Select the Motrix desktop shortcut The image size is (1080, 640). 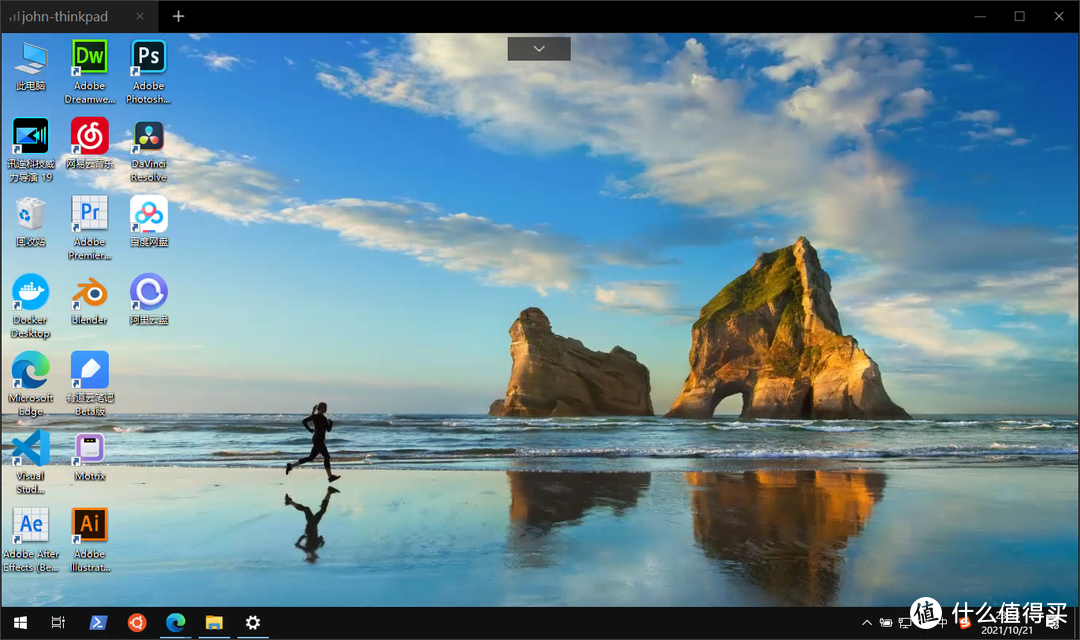[90, 455]
